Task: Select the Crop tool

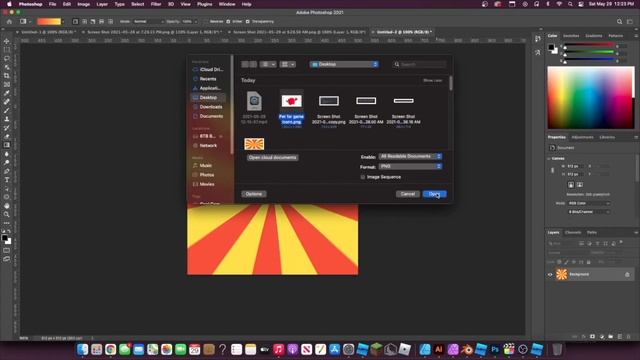Action: (x=7, y=76)
